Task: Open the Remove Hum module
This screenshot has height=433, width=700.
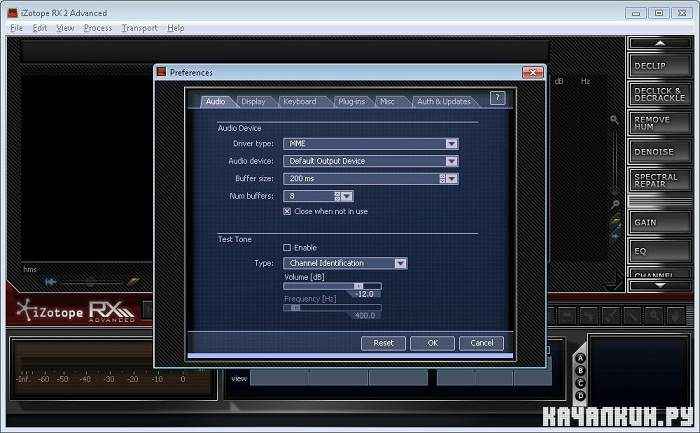Action: pyautogui.click(x=659, y=123)
